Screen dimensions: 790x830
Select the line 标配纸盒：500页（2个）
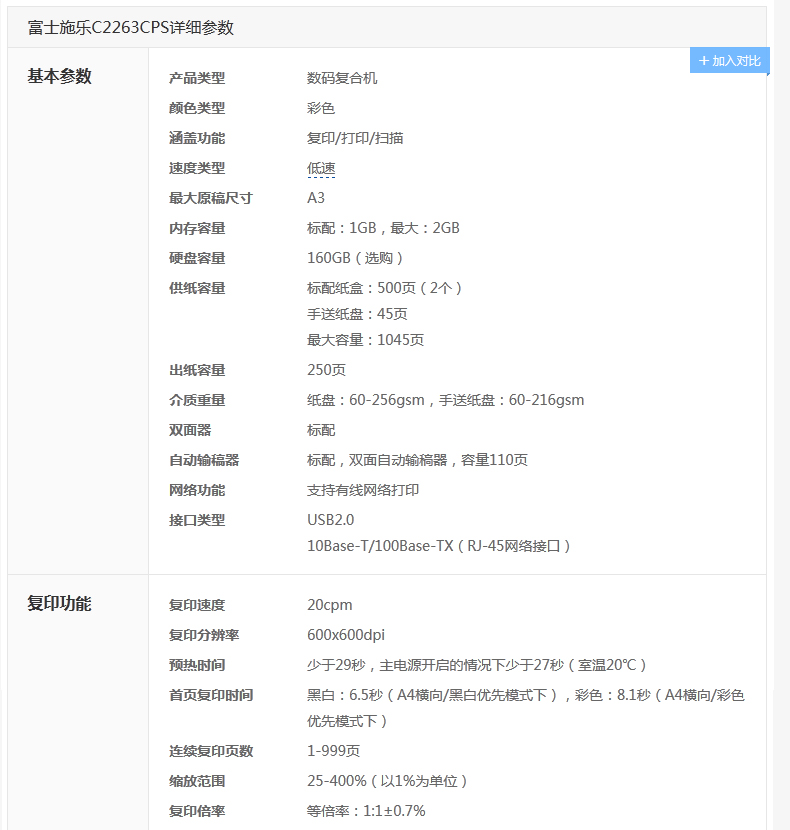(x=384, y=288)
